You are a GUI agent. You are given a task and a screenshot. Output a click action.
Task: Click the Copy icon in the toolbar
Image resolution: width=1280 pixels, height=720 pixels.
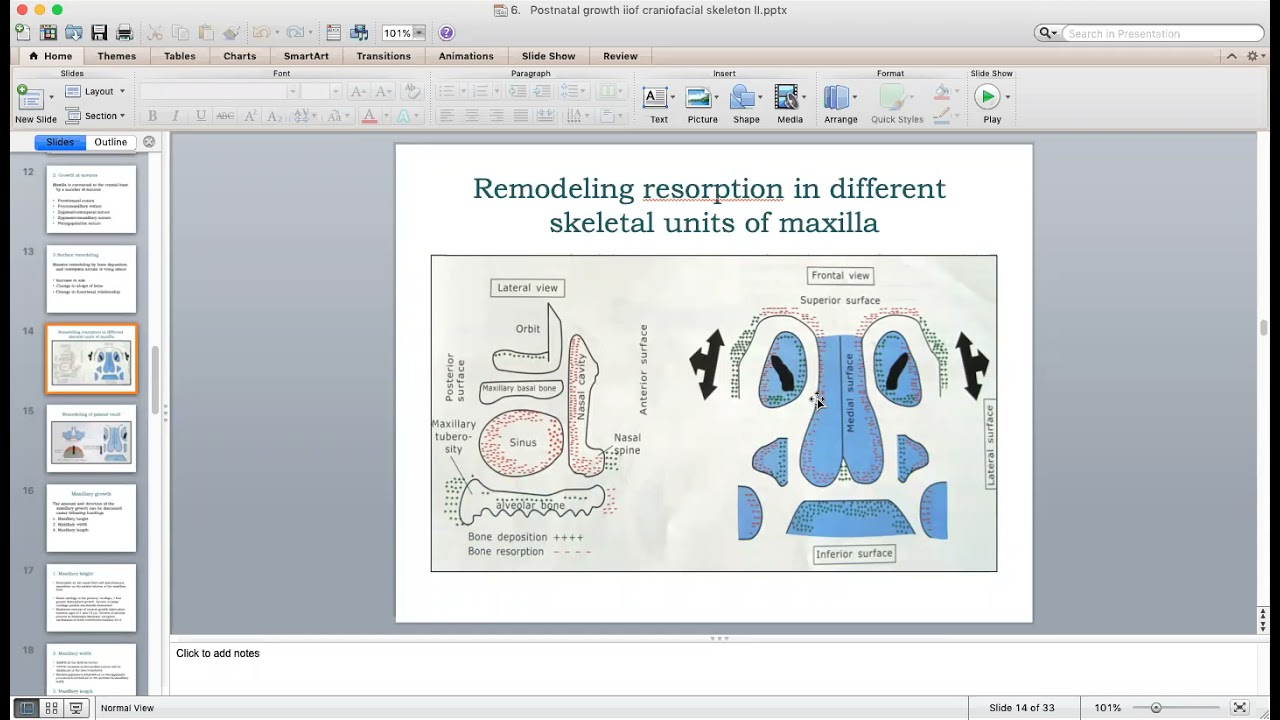[x=180, y=33]
